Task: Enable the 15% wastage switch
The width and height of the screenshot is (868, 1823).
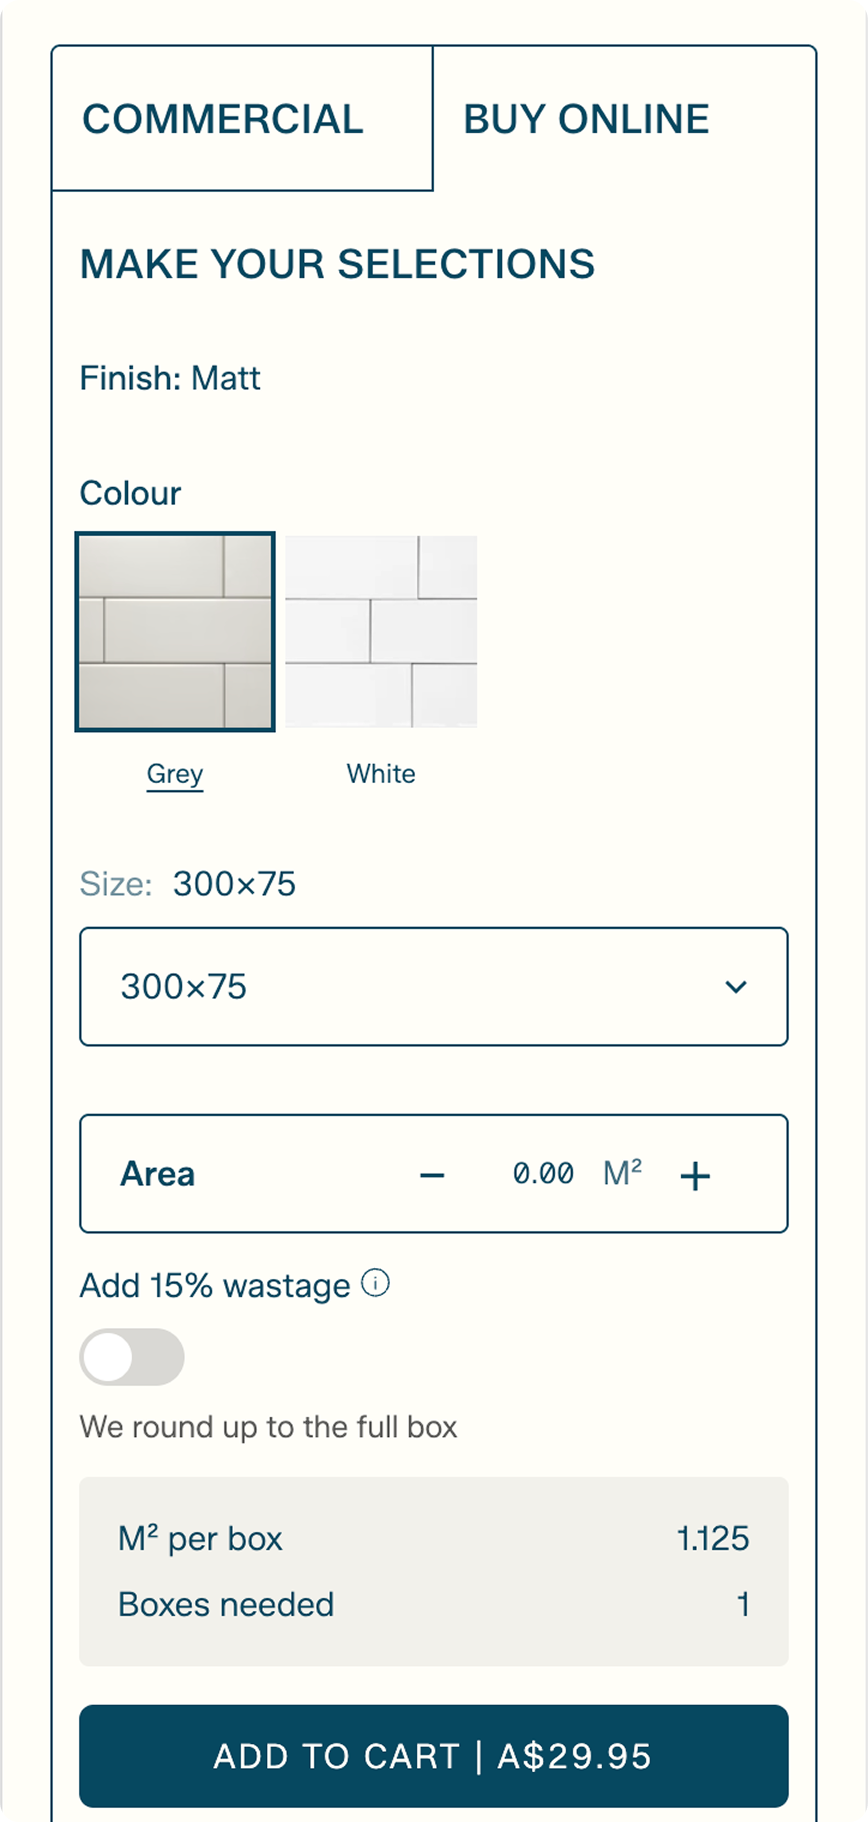Action: [132, 1357]
